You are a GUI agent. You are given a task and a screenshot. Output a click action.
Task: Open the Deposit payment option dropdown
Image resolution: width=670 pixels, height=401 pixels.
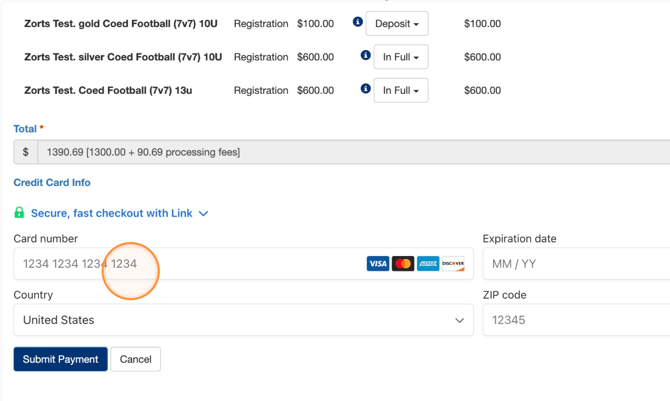tap(397, 24)
